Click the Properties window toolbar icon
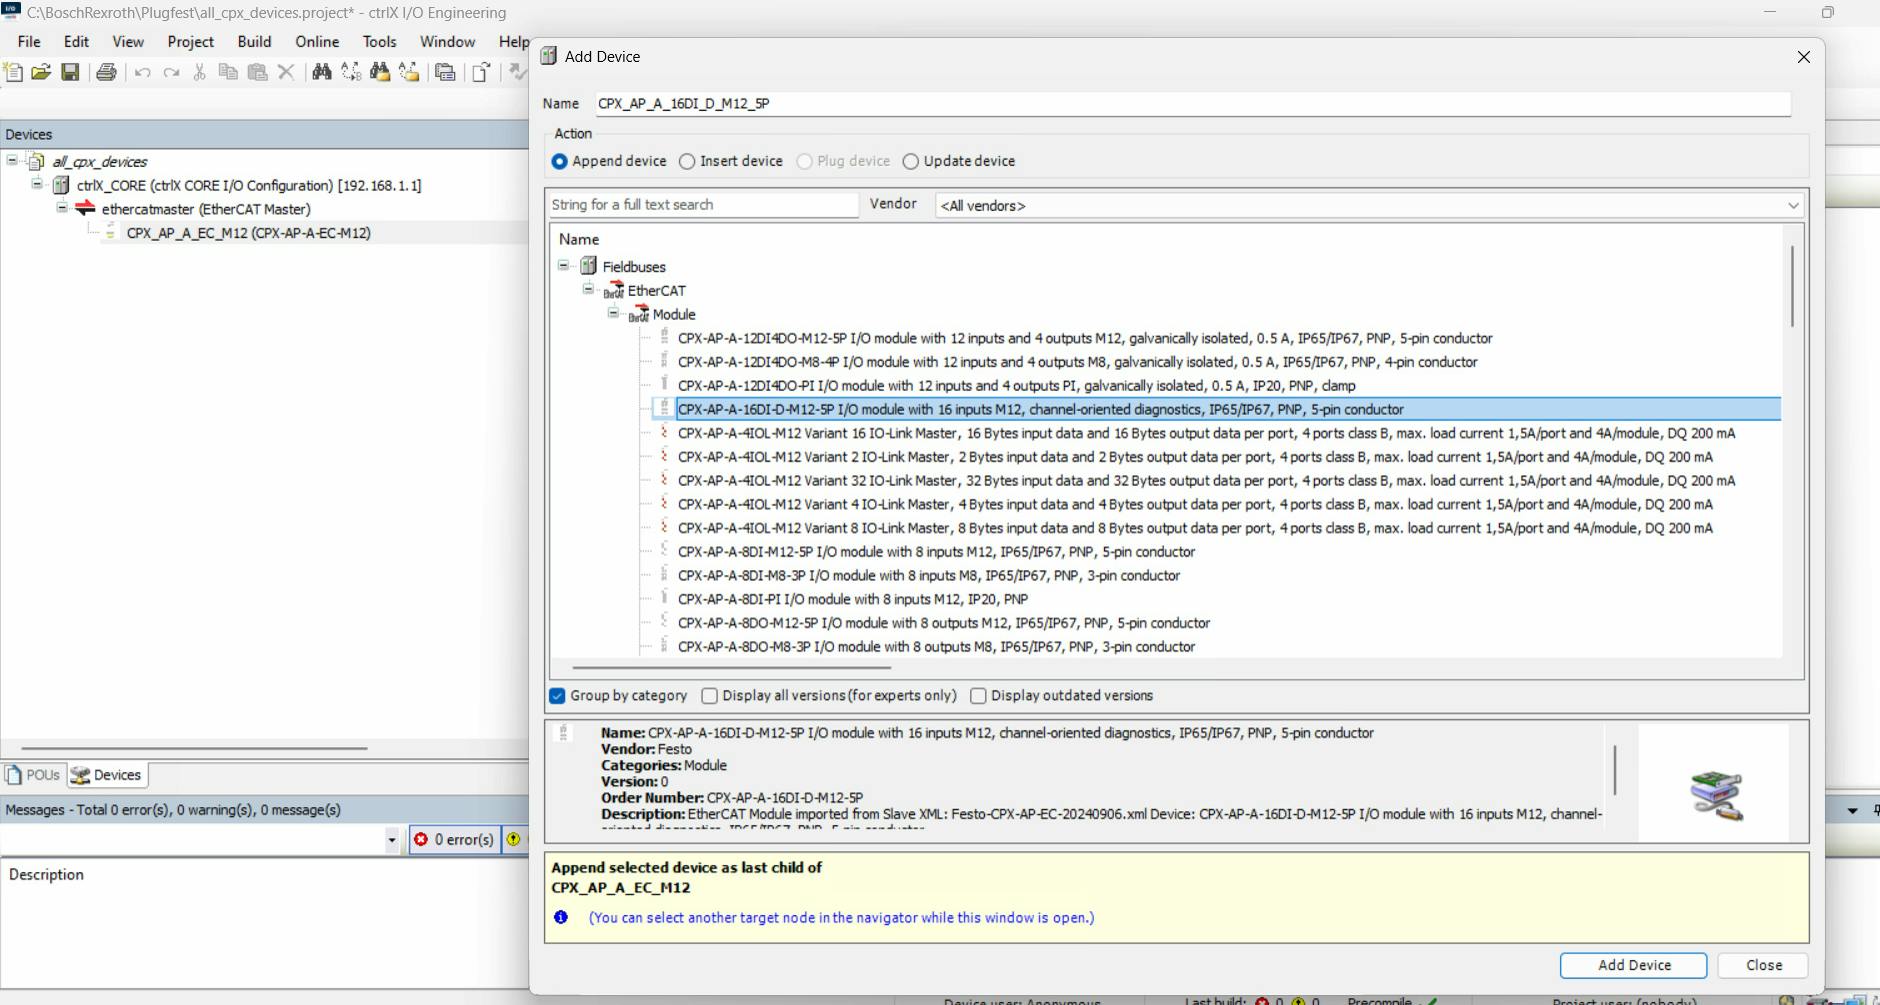This screenshot has width=1880, height=1005. (x=445, y=72)
